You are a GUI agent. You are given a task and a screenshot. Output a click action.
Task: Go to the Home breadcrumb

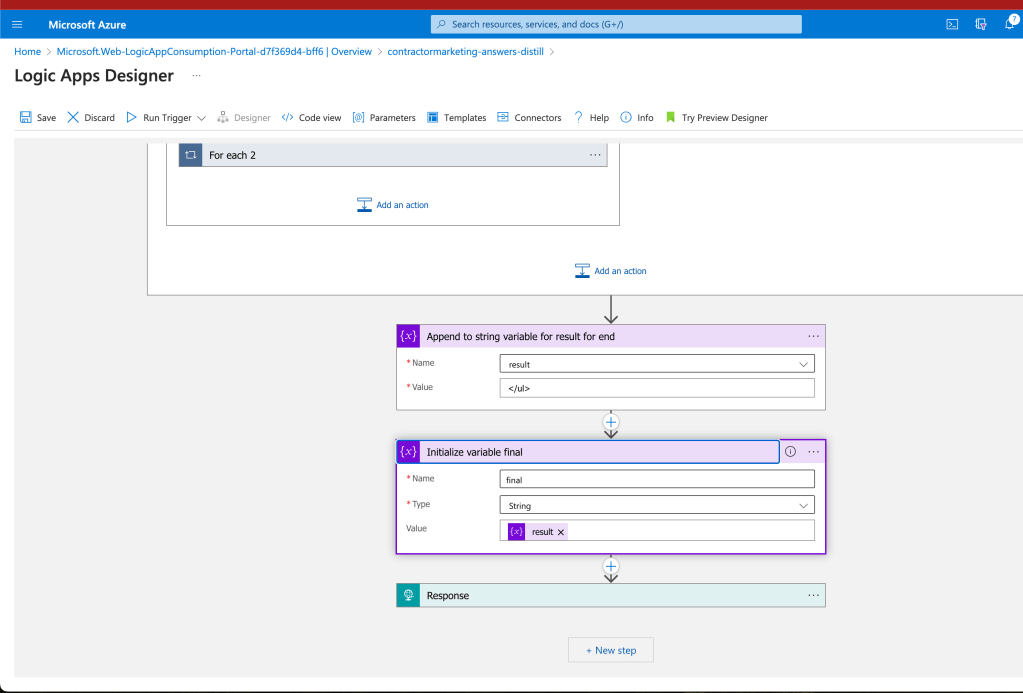tap(27, 52)
